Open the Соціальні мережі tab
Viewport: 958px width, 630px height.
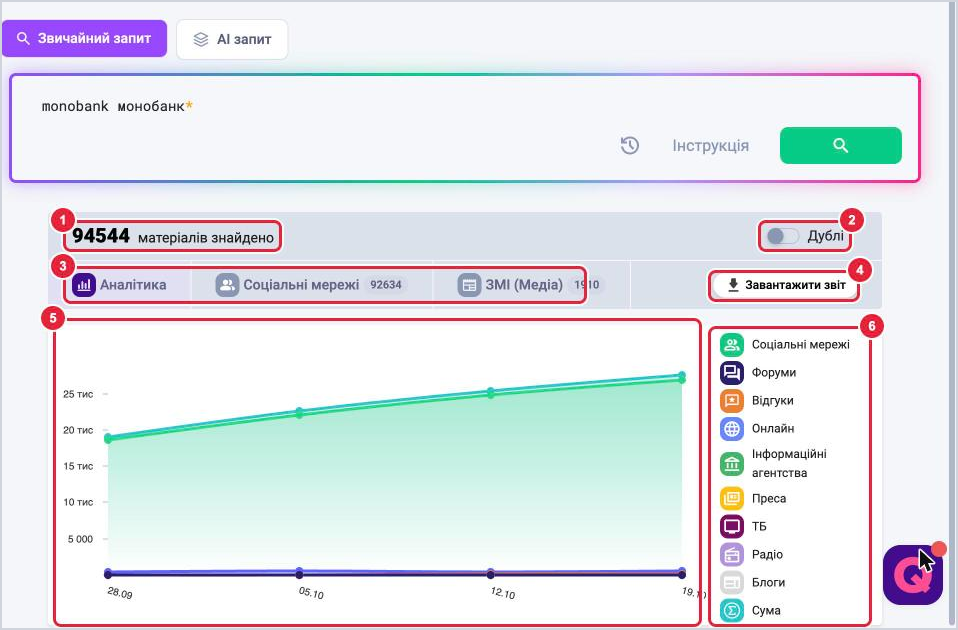click(311, 285)
